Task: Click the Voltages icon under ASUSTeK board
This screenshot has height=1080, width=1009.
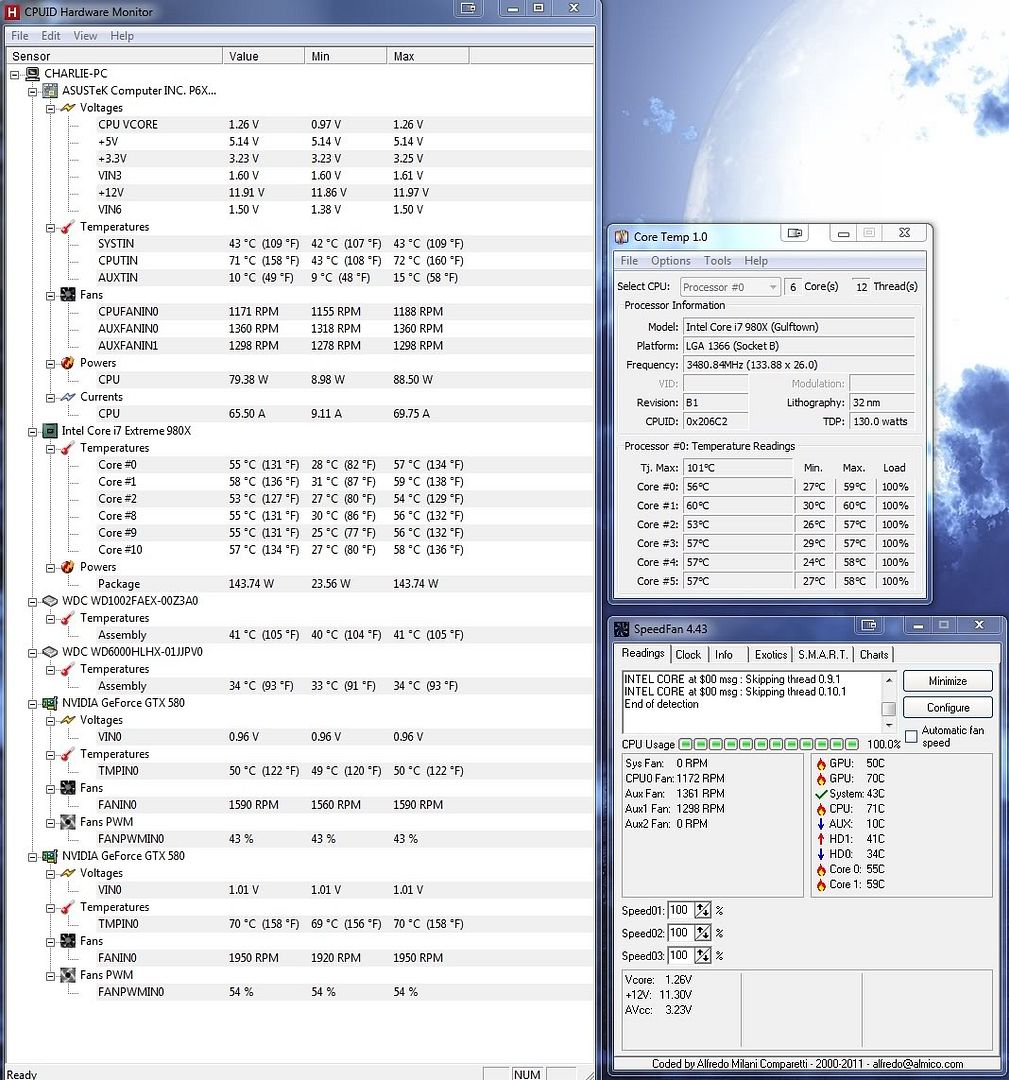Action: pyautogui.click(x=67, y=108)
